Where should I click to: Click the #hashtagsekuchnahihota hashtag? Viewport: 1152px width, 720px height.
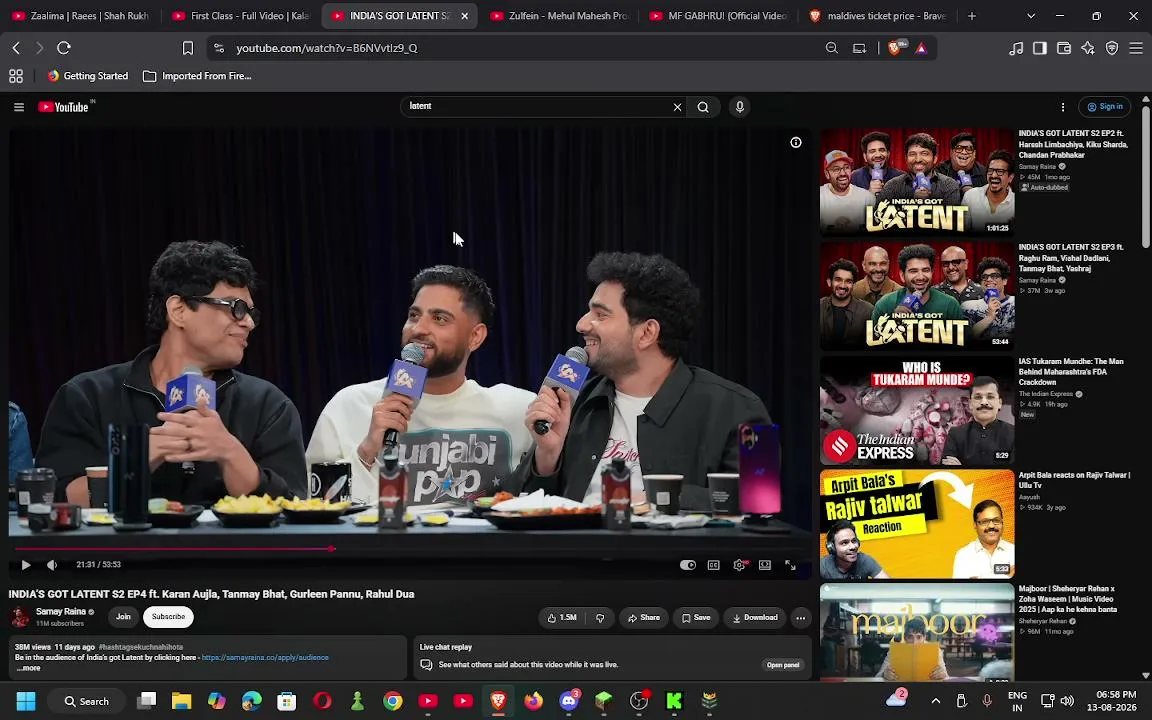pos(141,647)
